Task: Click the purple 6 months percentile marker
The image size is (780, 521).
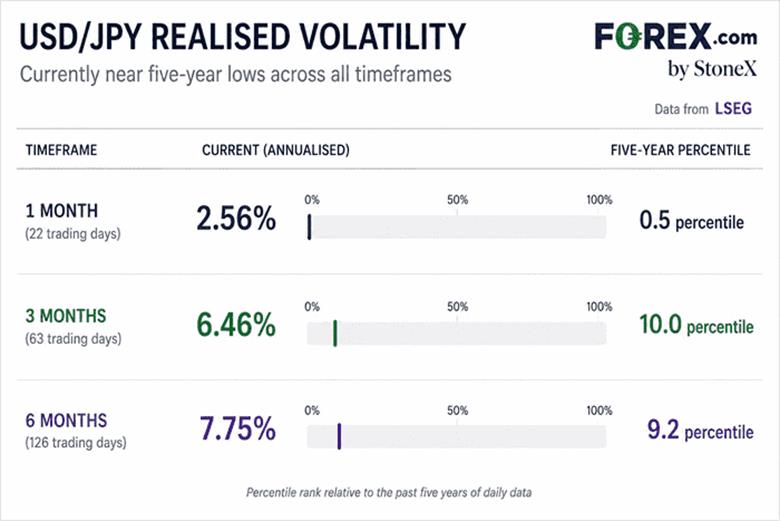Action: coord(339,436)
